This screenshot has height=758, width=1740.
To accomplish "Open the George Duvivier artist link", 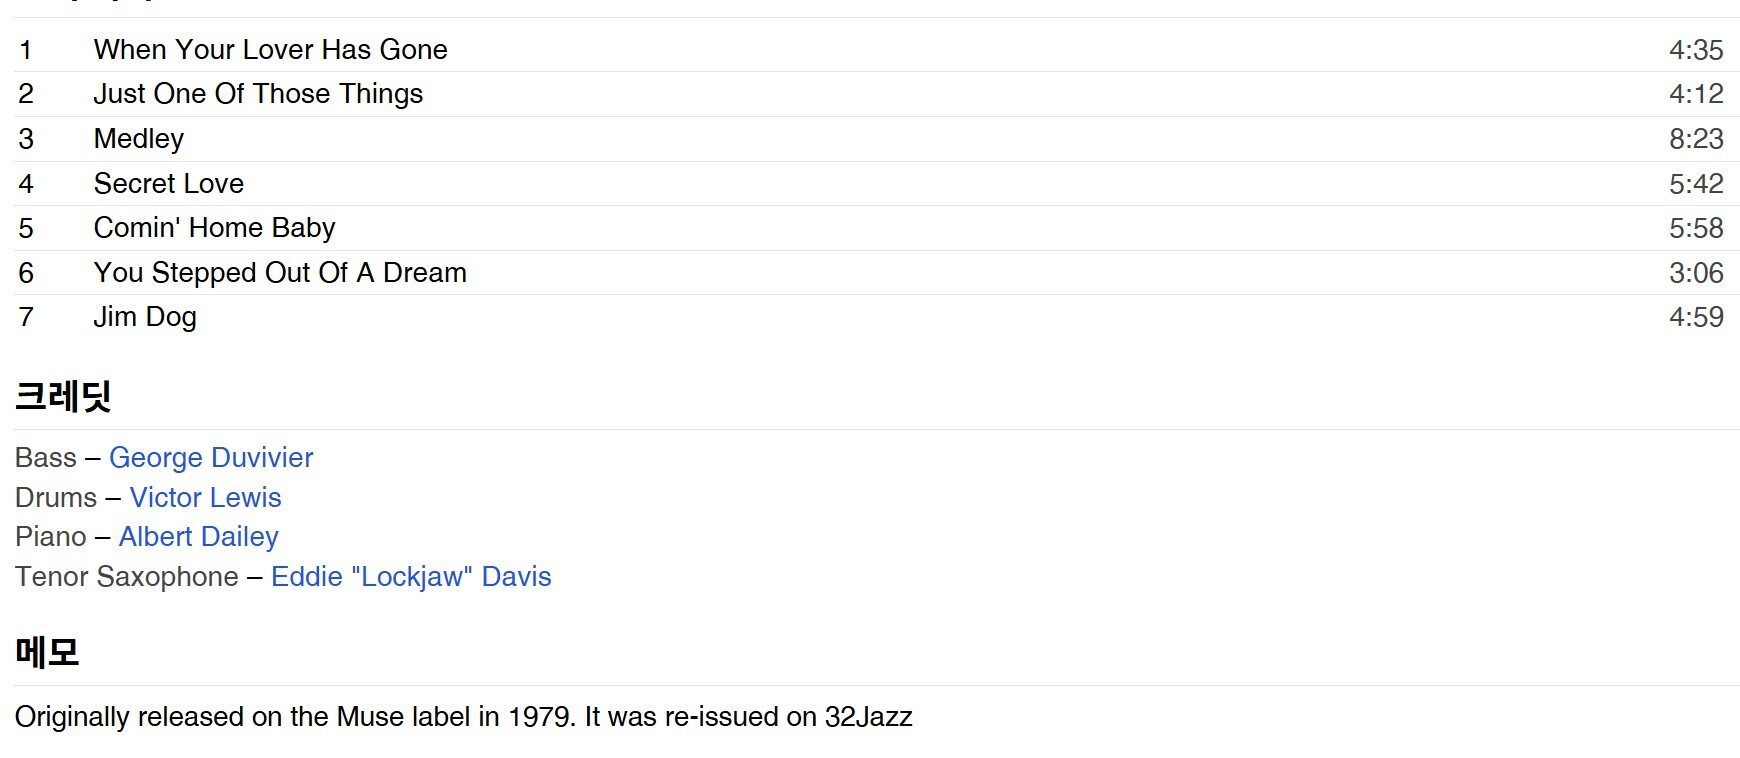I will [210, 458].
